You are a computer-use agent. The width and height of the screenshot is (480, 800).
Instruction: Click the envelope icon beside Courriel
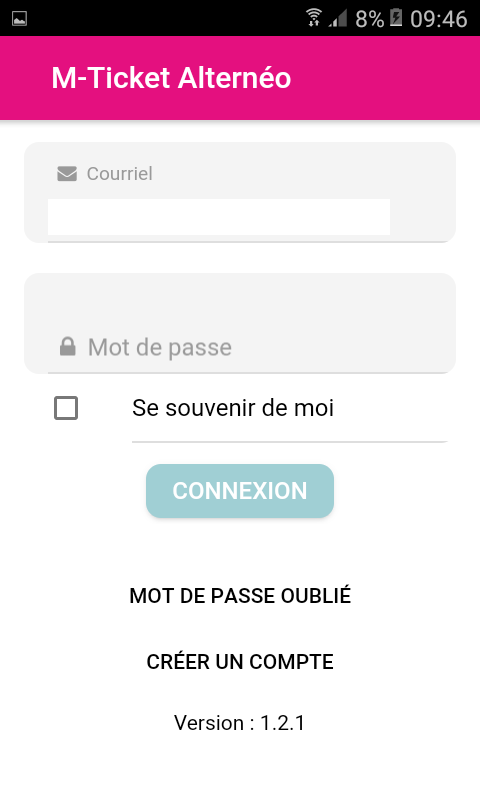click(x=67, y=174)
